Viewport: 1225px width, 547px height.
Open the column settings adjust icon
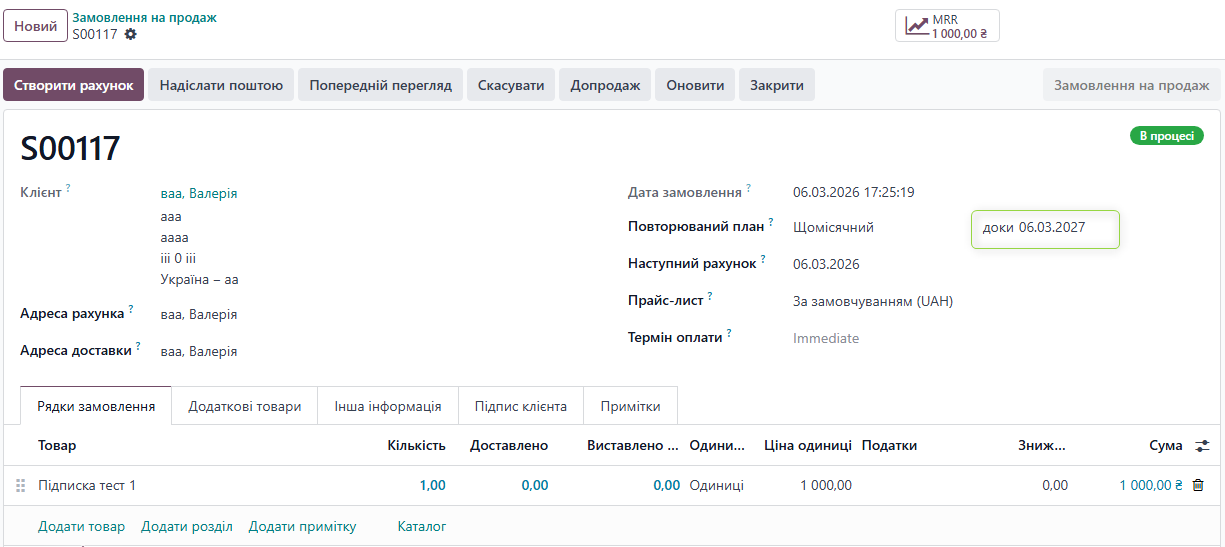pyautogui.click(x=1202, y=445)
